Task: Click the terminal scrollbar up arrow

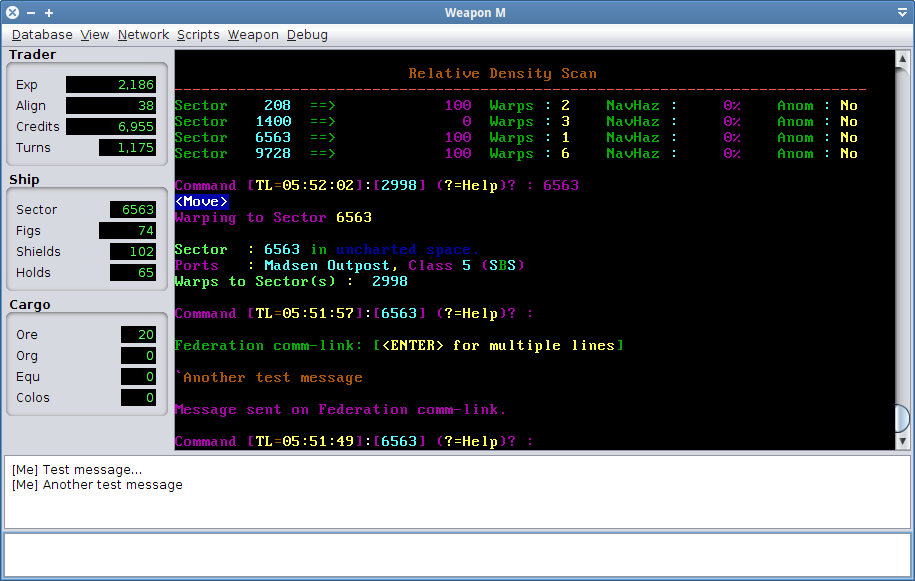Action: [901, 58]
